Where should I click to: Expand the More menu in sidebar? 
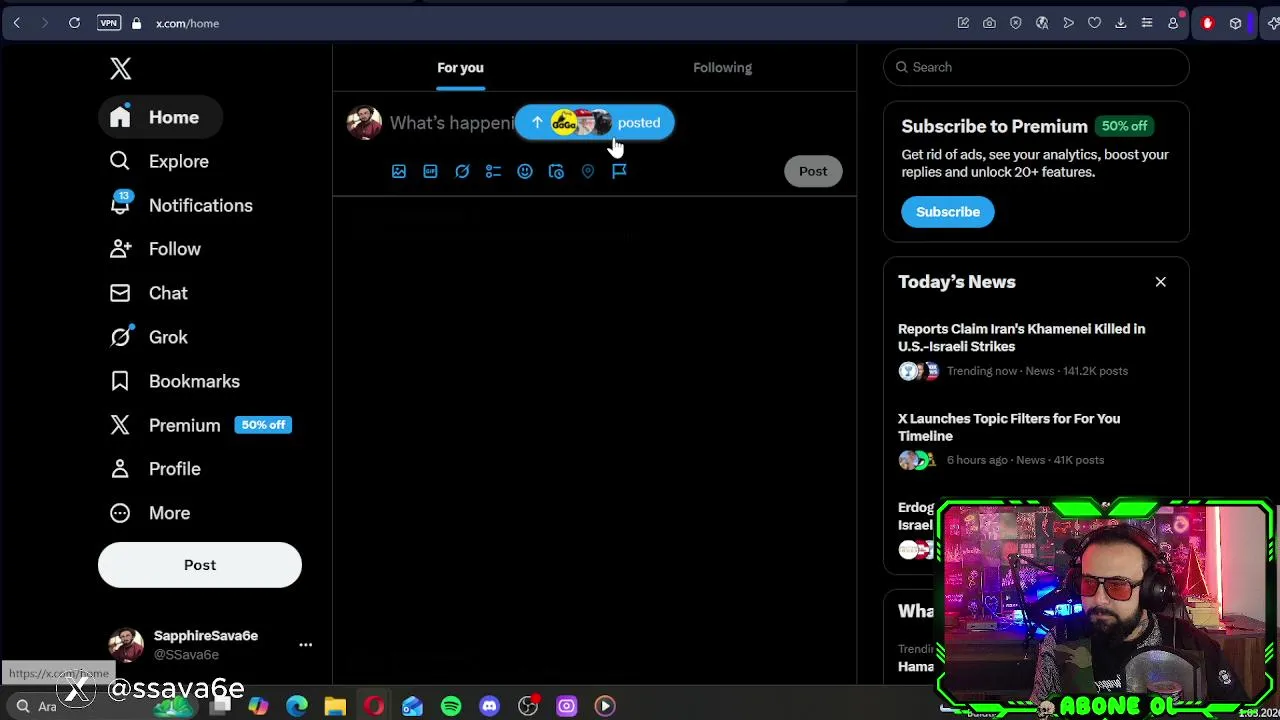click(151, 513)
